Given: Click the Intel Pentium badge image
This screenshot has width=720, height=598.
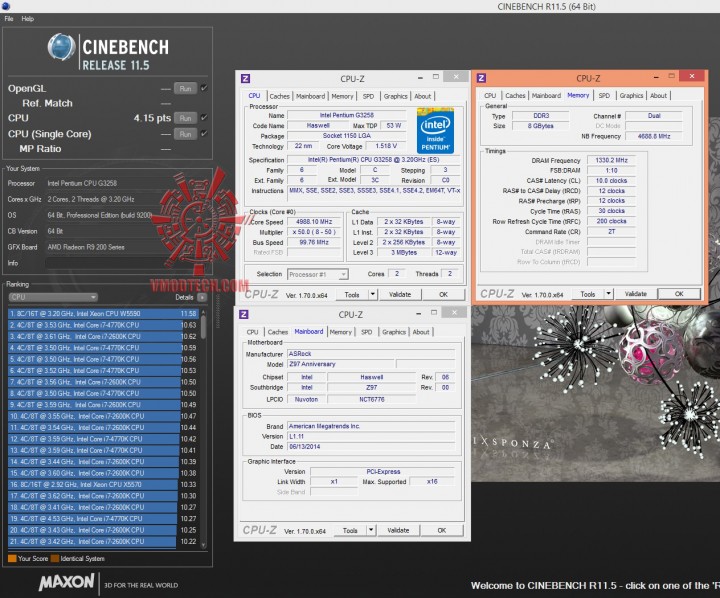Looking at the screenshot, I should [x=435, y=130].
